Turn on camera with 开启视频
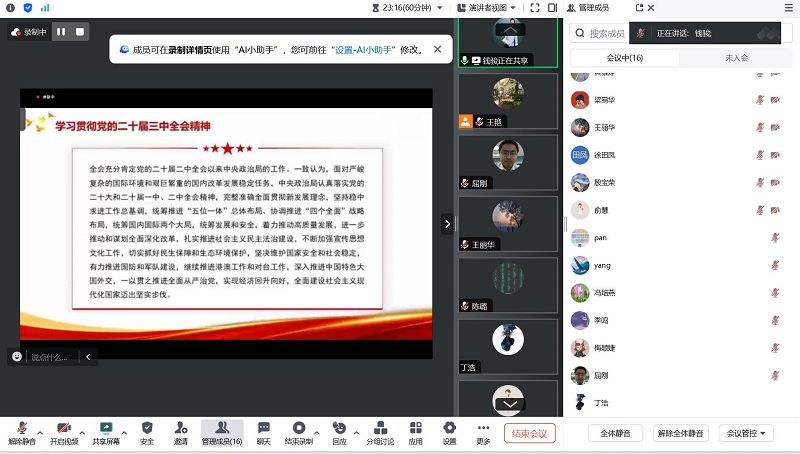Screen dimensions: 800x454 click(x=64, y=433)
